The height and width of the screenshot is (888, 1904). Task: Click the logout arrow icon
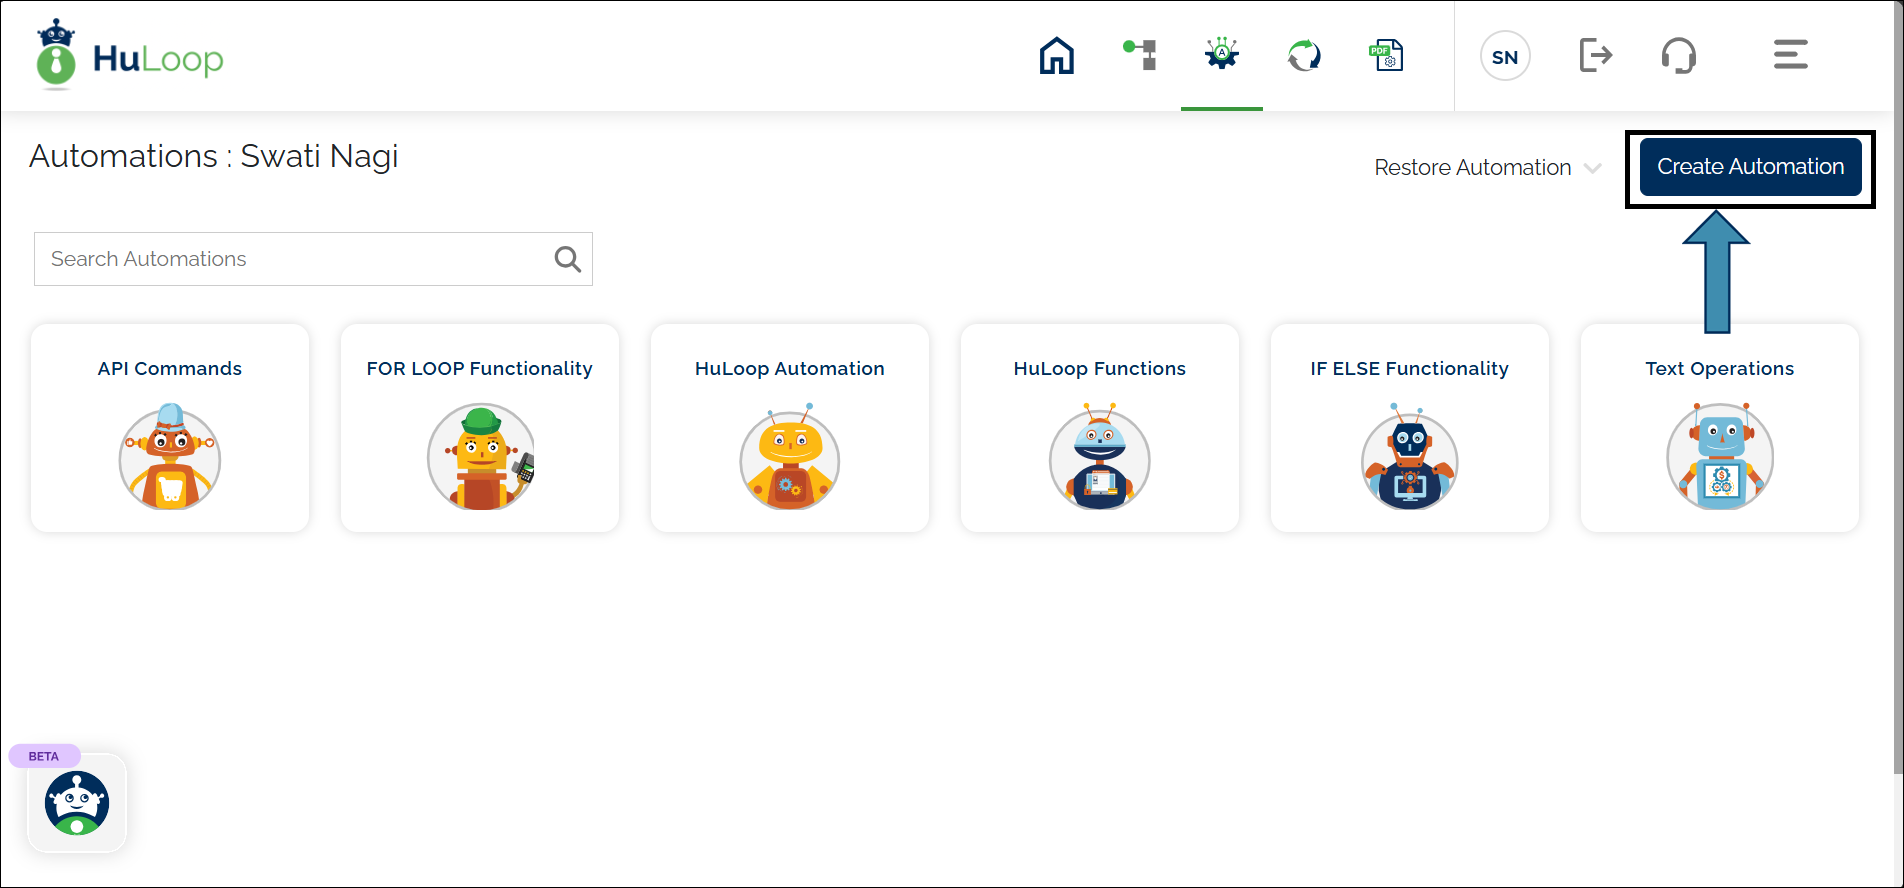[1595, 56]
